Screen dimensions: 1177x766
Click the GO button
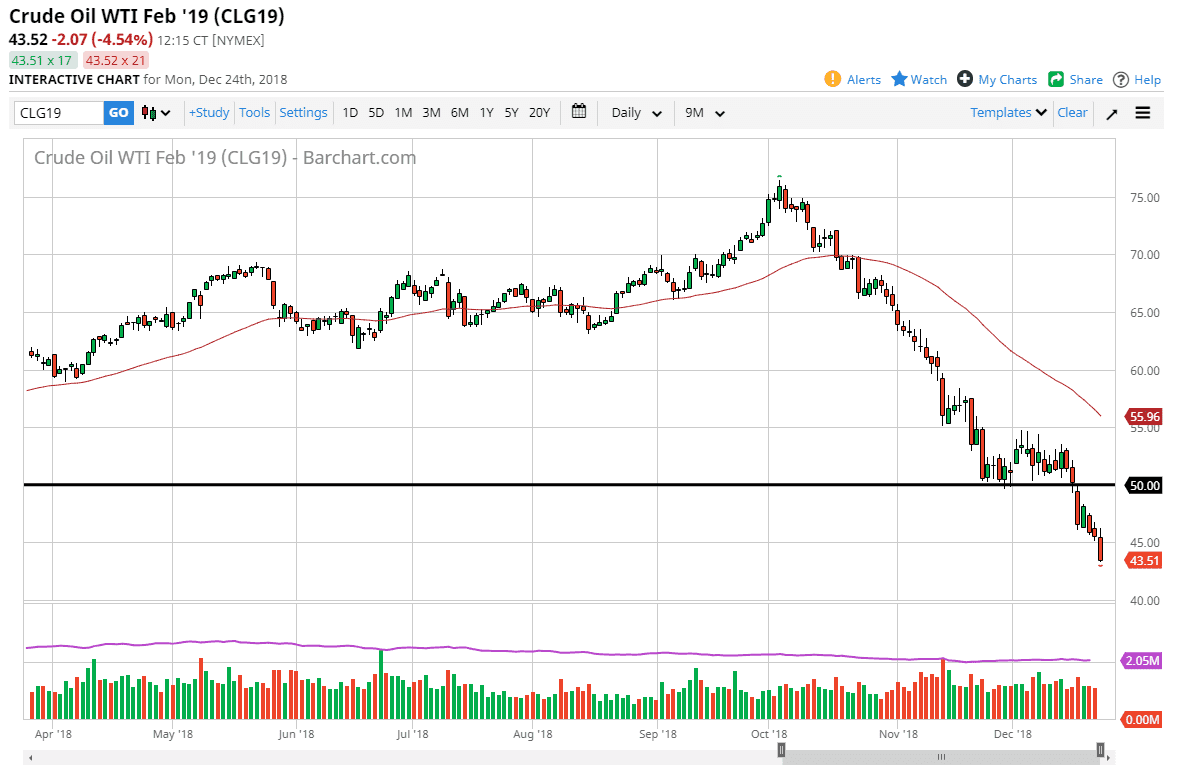119,113
